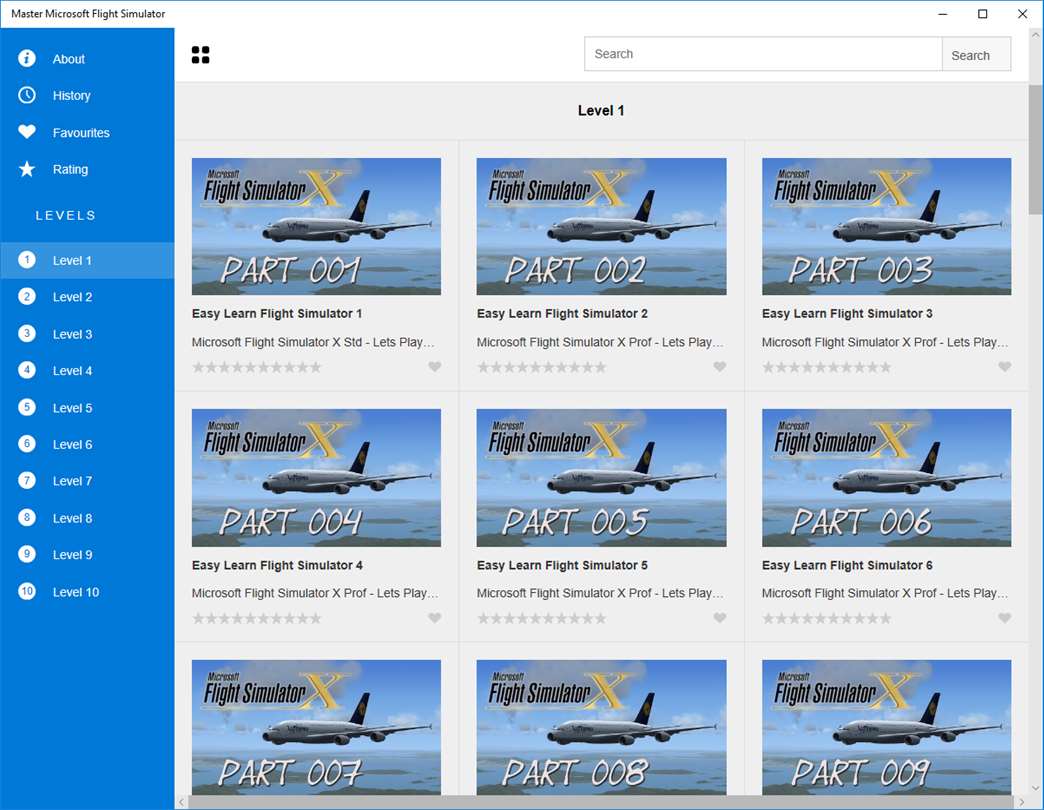Select Level 5 in the sidebar
This screenshot has height=810, width=1044.
87,407
